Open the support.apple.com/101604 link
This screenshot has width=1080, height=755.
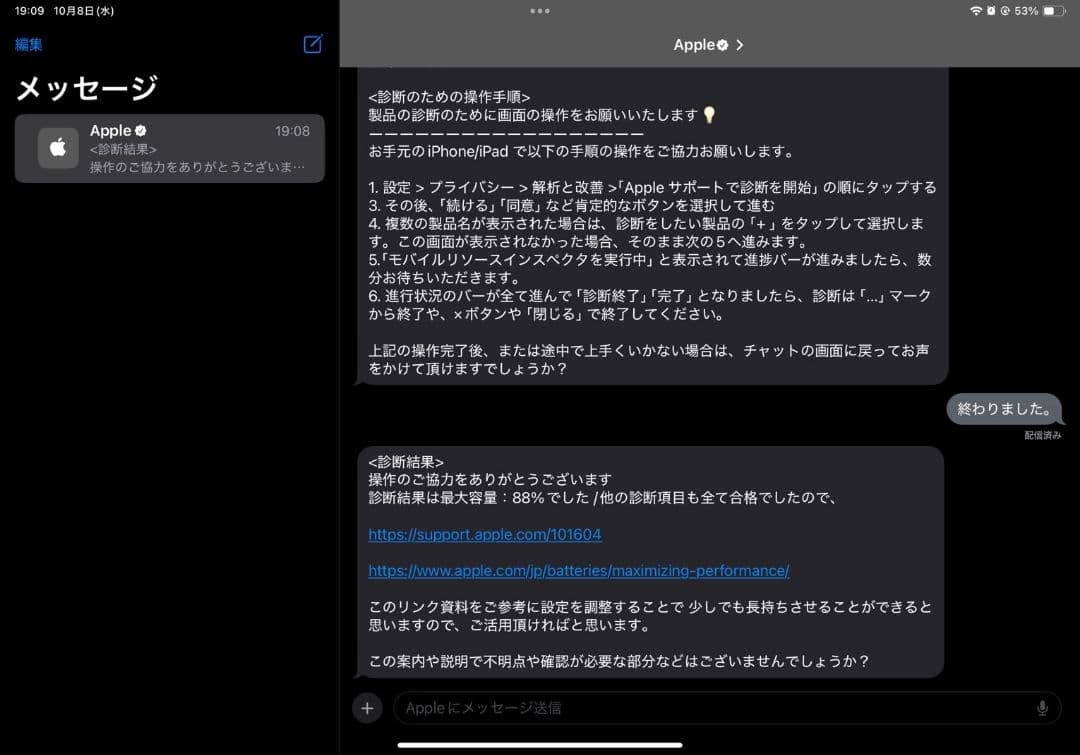click(485, 534)
